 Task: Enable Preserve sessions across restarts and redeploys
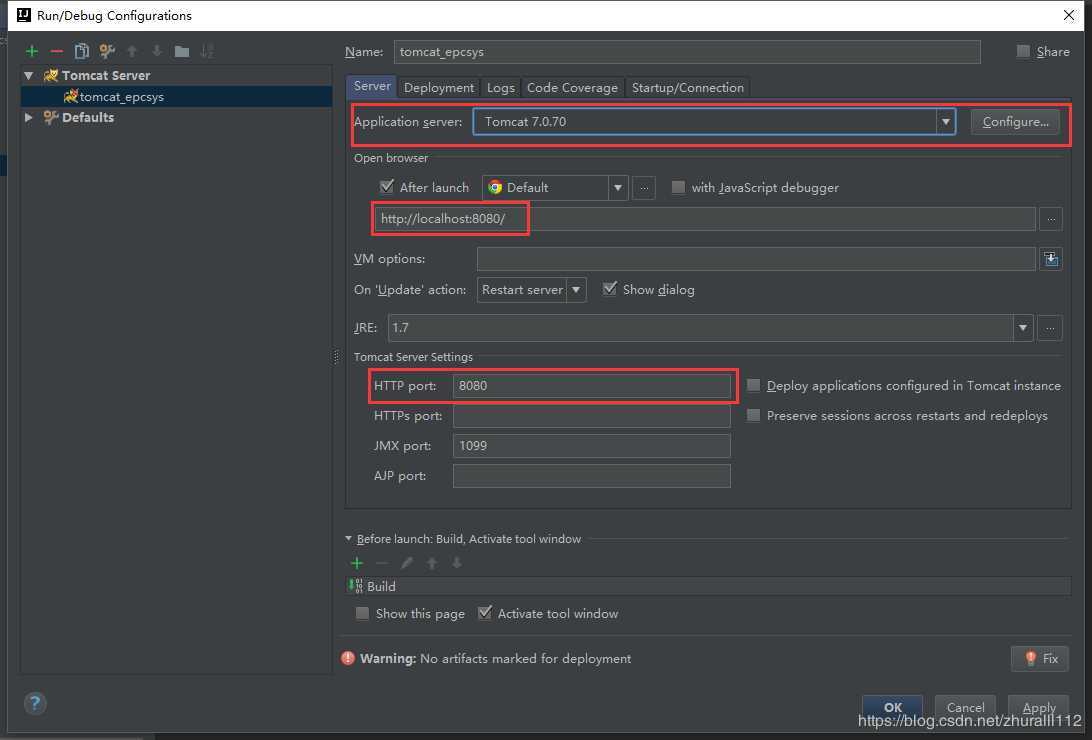[x=754, y=415]
